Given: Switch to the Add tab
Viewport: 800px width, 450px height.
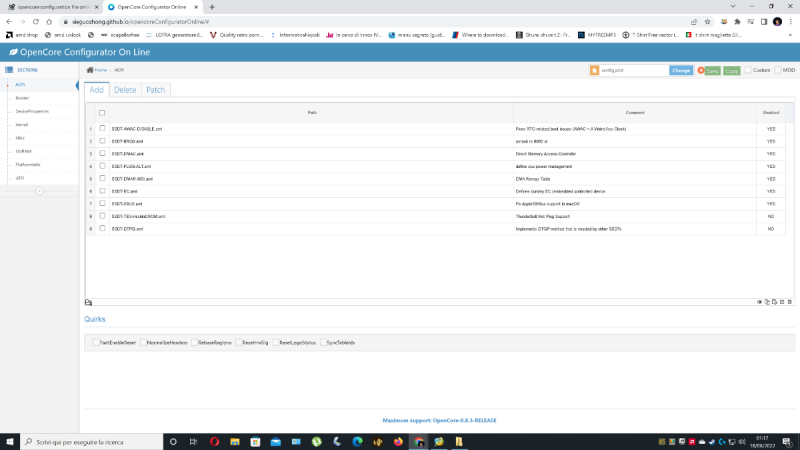Looking at the screenshot, I should pyautogui.click(x=96, y=90).
